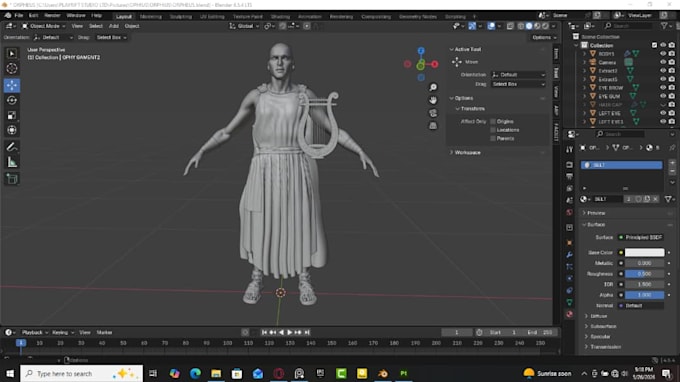Select the Annotate tool
Image resolution: width=680 pixels, height=382 pixels.
point(12,147)
